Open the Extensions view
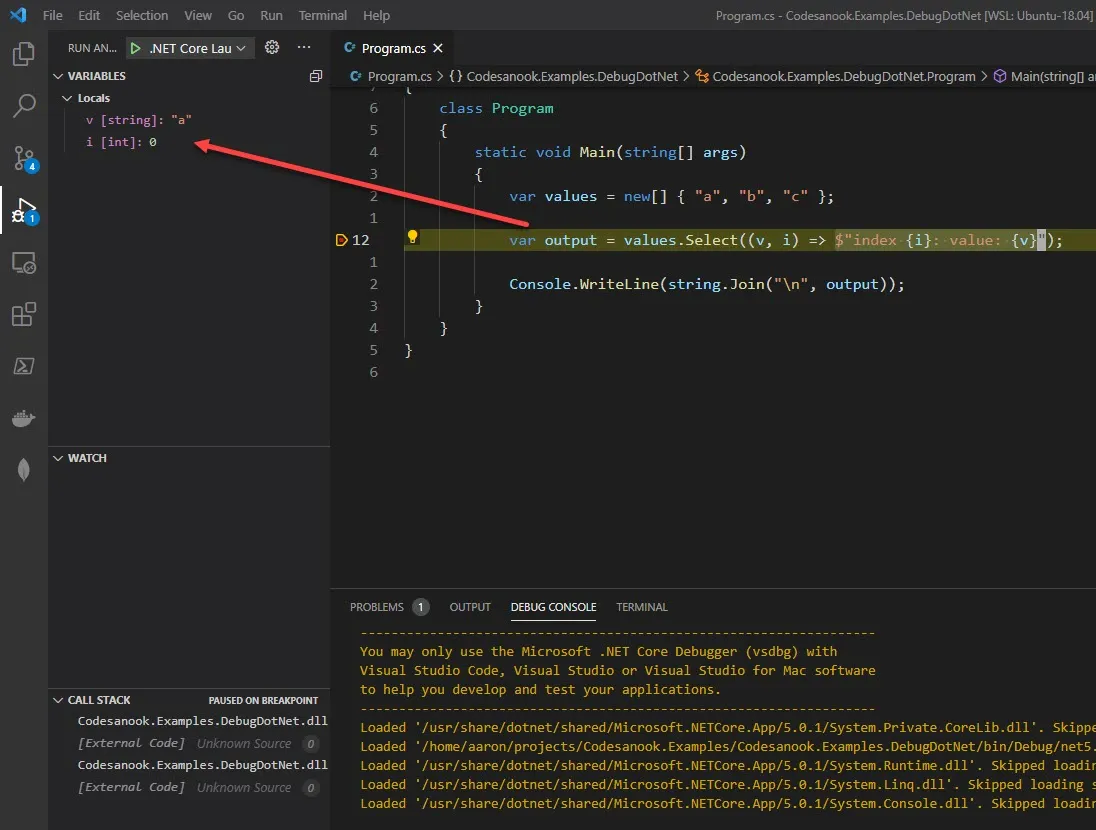Viewport: 1096px width, 830px height. click(24, 315)
